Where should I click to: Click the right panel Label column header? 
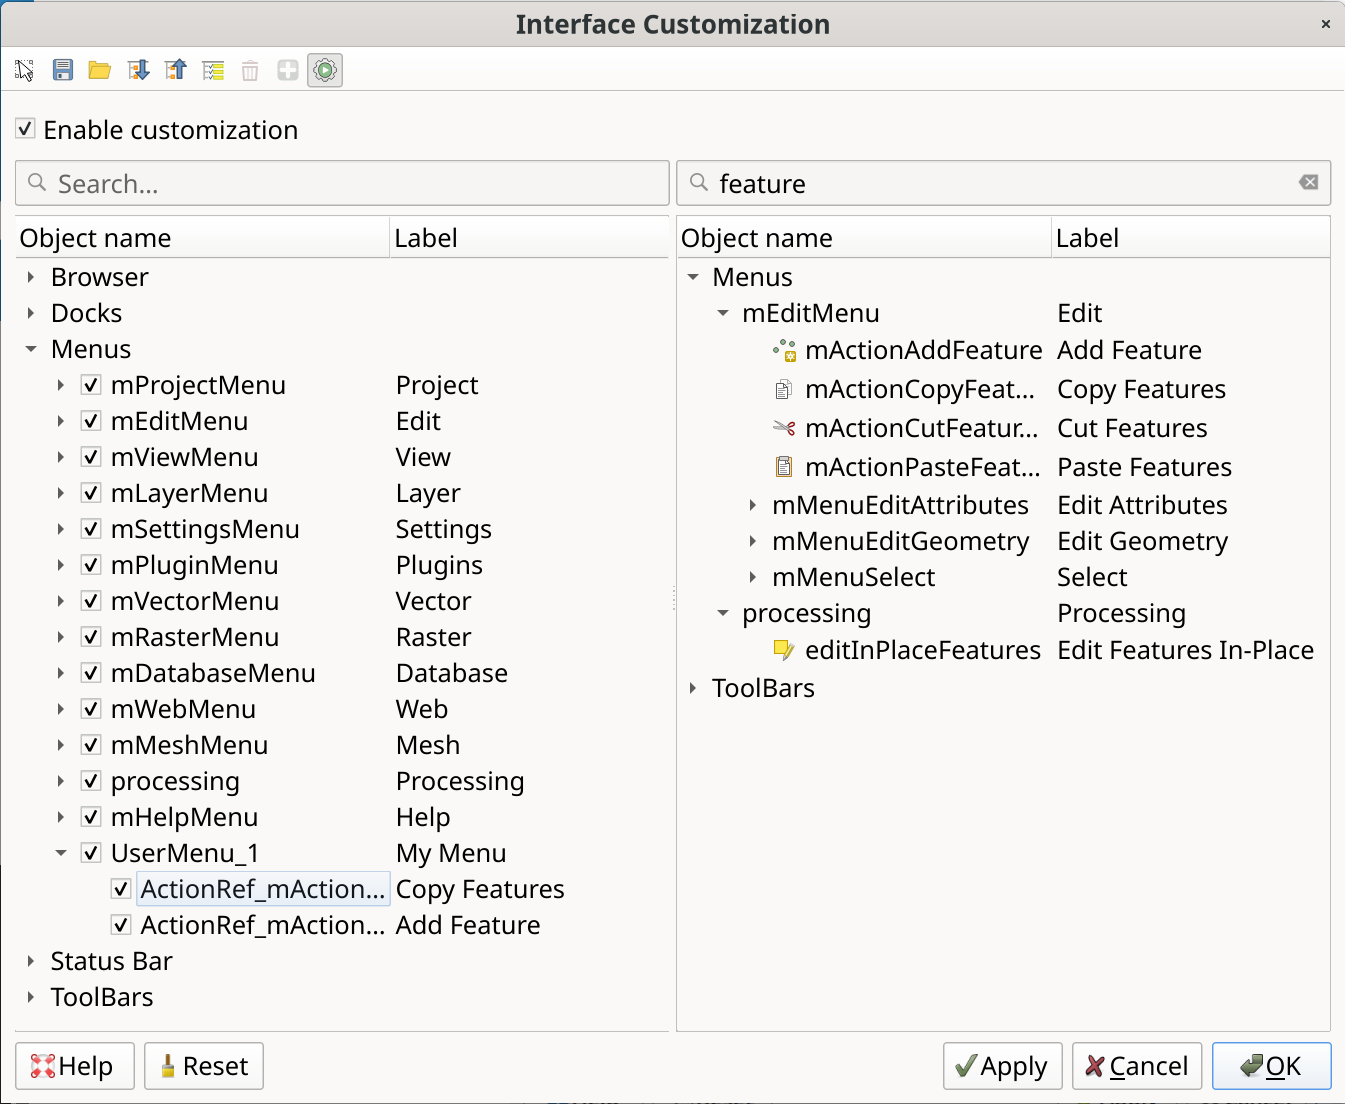(1190, 238)
